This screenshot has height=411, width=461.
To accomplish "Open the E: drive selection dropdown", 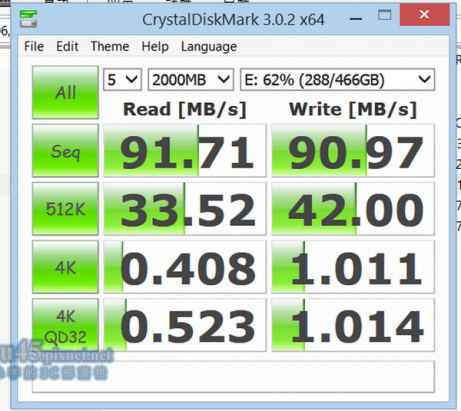I will point(337,80).
